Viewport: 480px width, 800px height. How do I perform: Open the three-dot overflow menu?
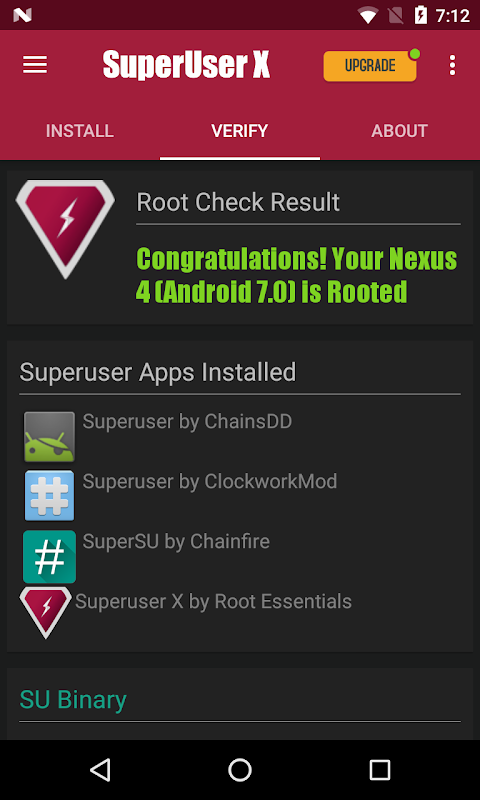452,65
